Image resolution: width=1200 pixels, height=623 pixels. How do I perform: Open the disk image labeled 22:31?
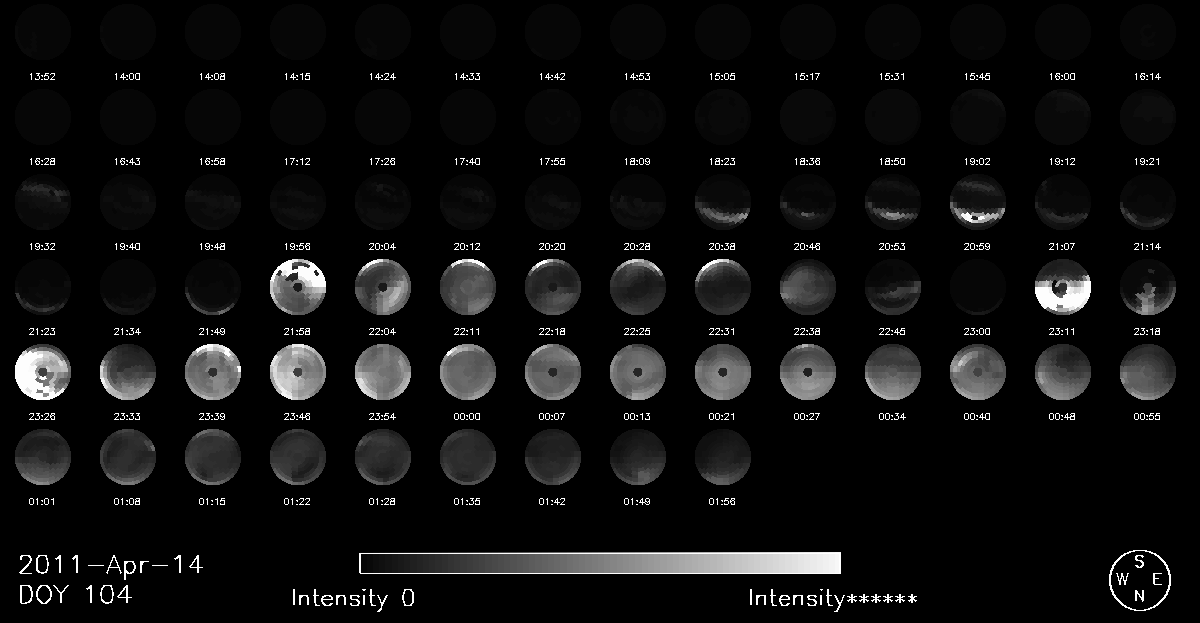click(723, 287)
